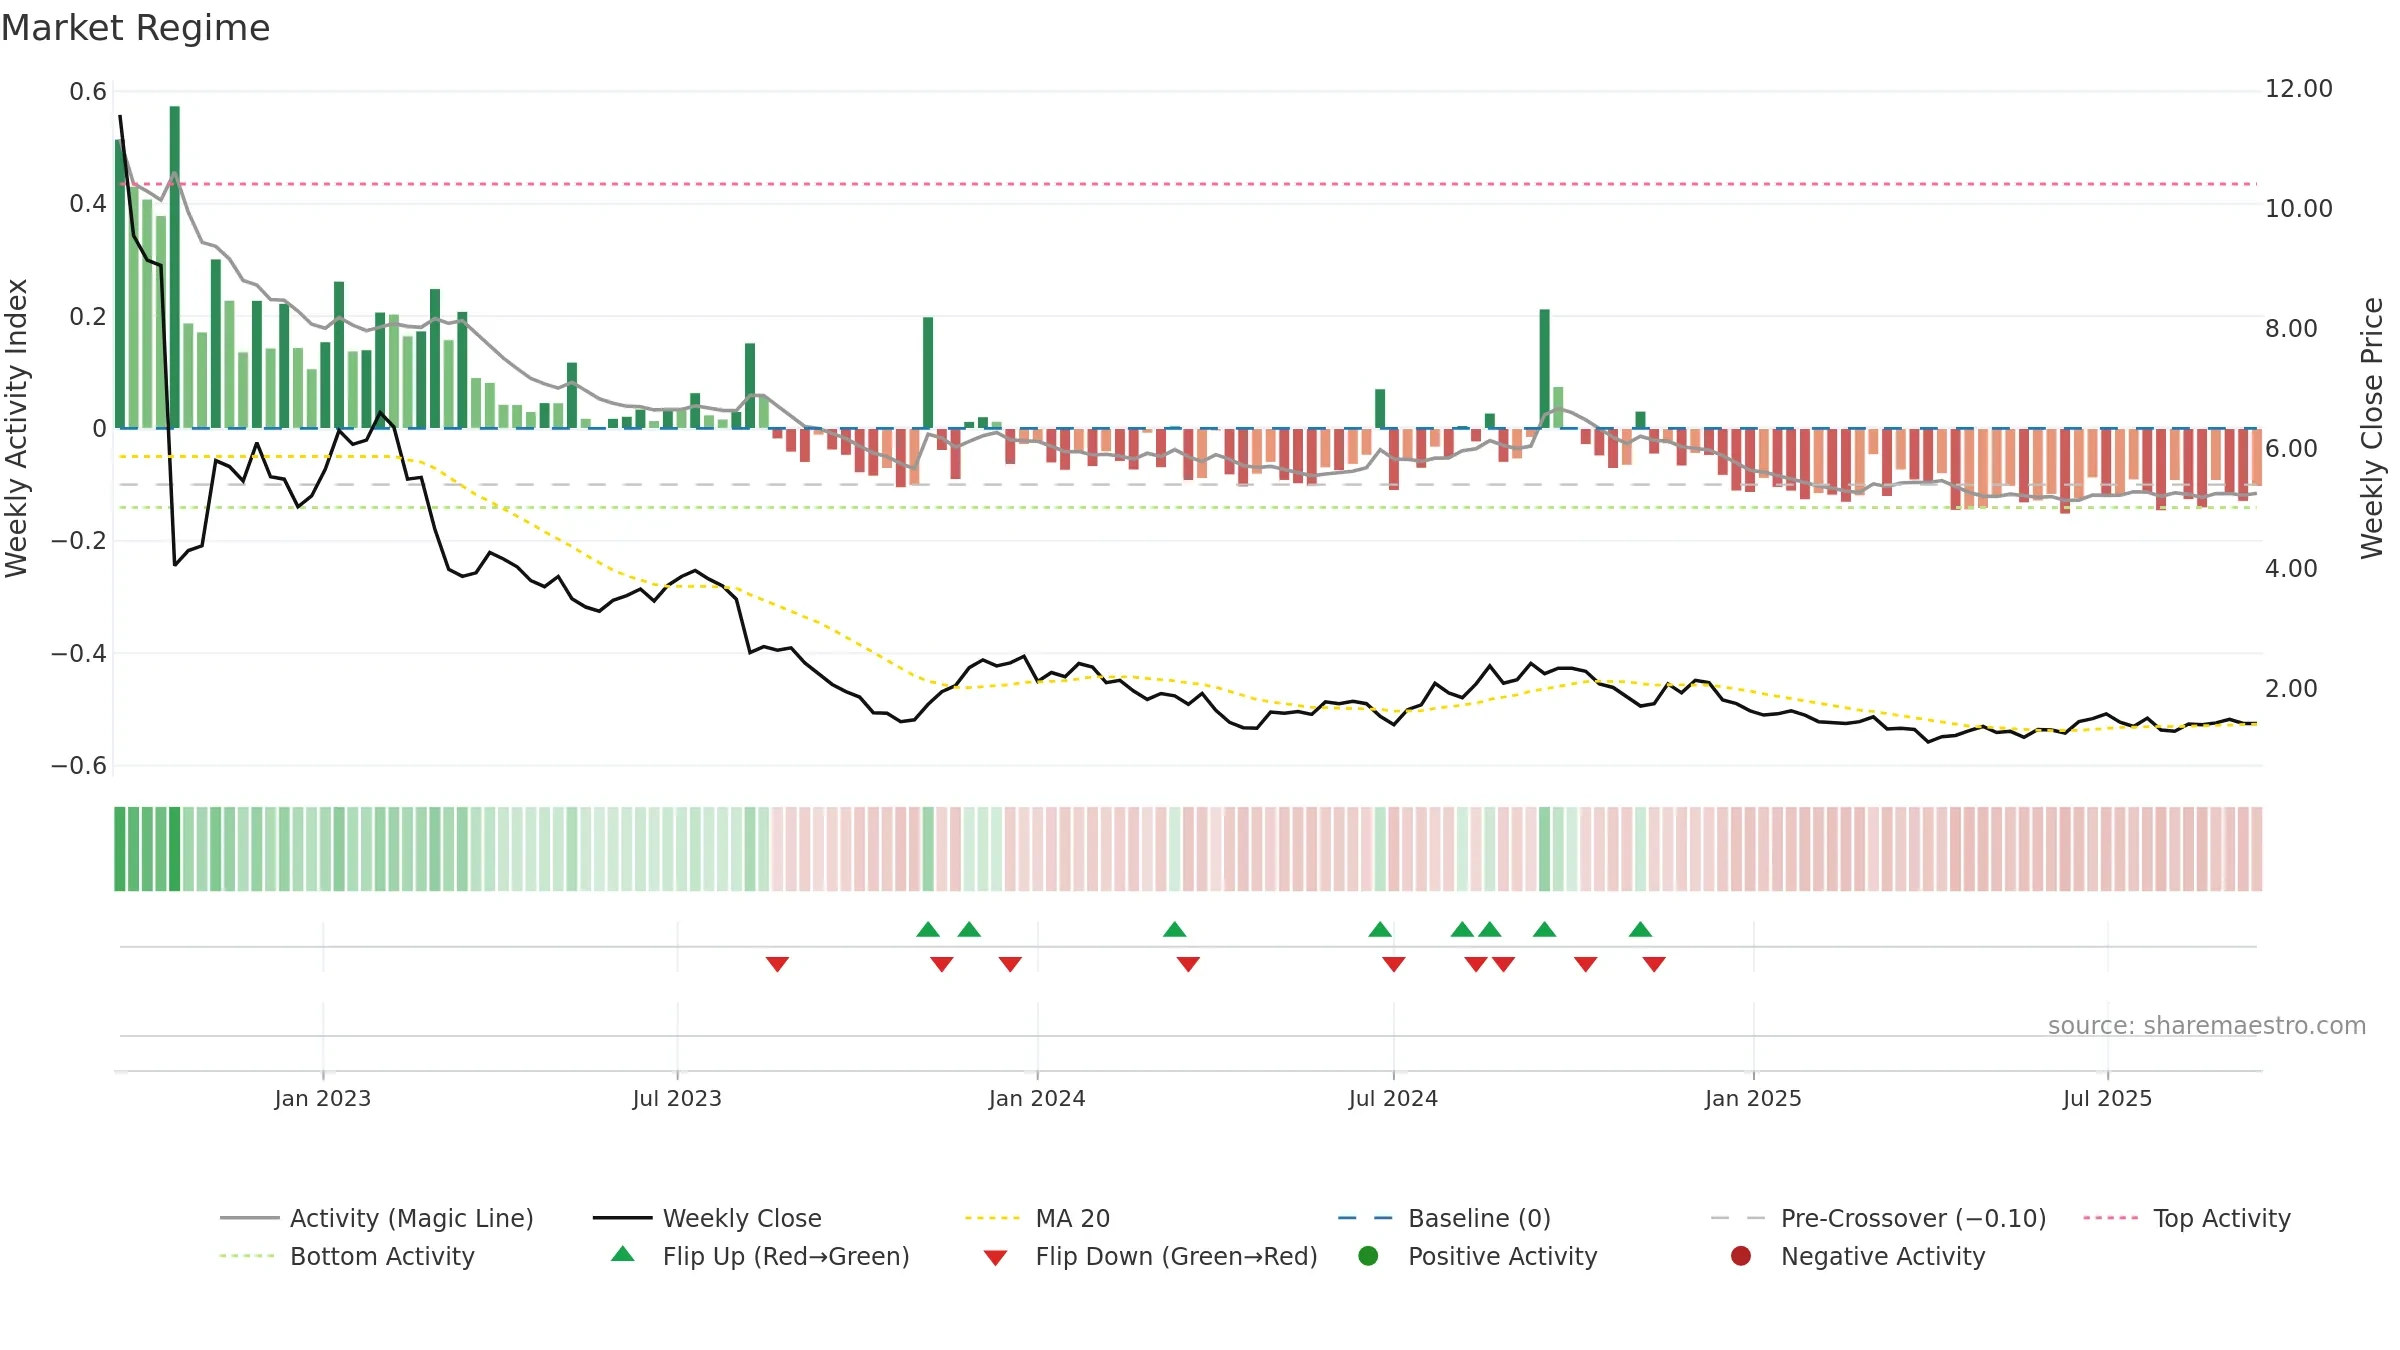The image size is (2400, 1350).
Task: Click the red flip-down marker at Jul 2024
Action: click(x=1394, y=964)
